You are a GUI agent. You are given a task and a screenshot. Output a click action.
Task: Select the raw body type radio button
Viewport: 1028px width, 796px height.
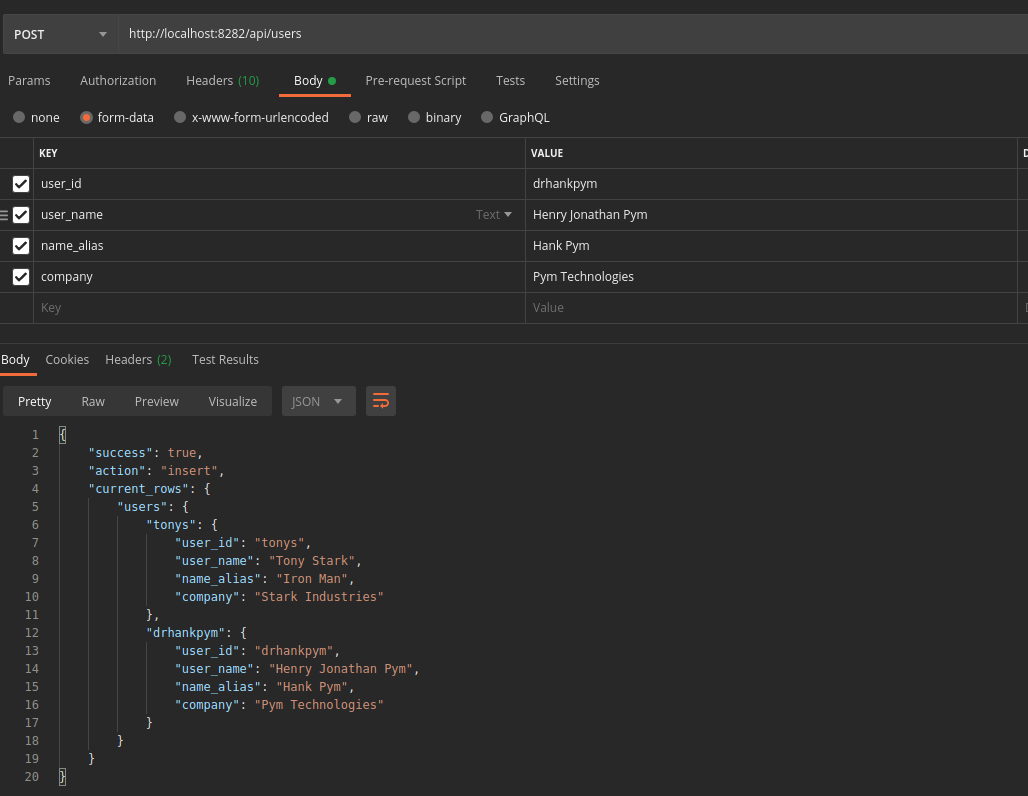coord(355,117)
